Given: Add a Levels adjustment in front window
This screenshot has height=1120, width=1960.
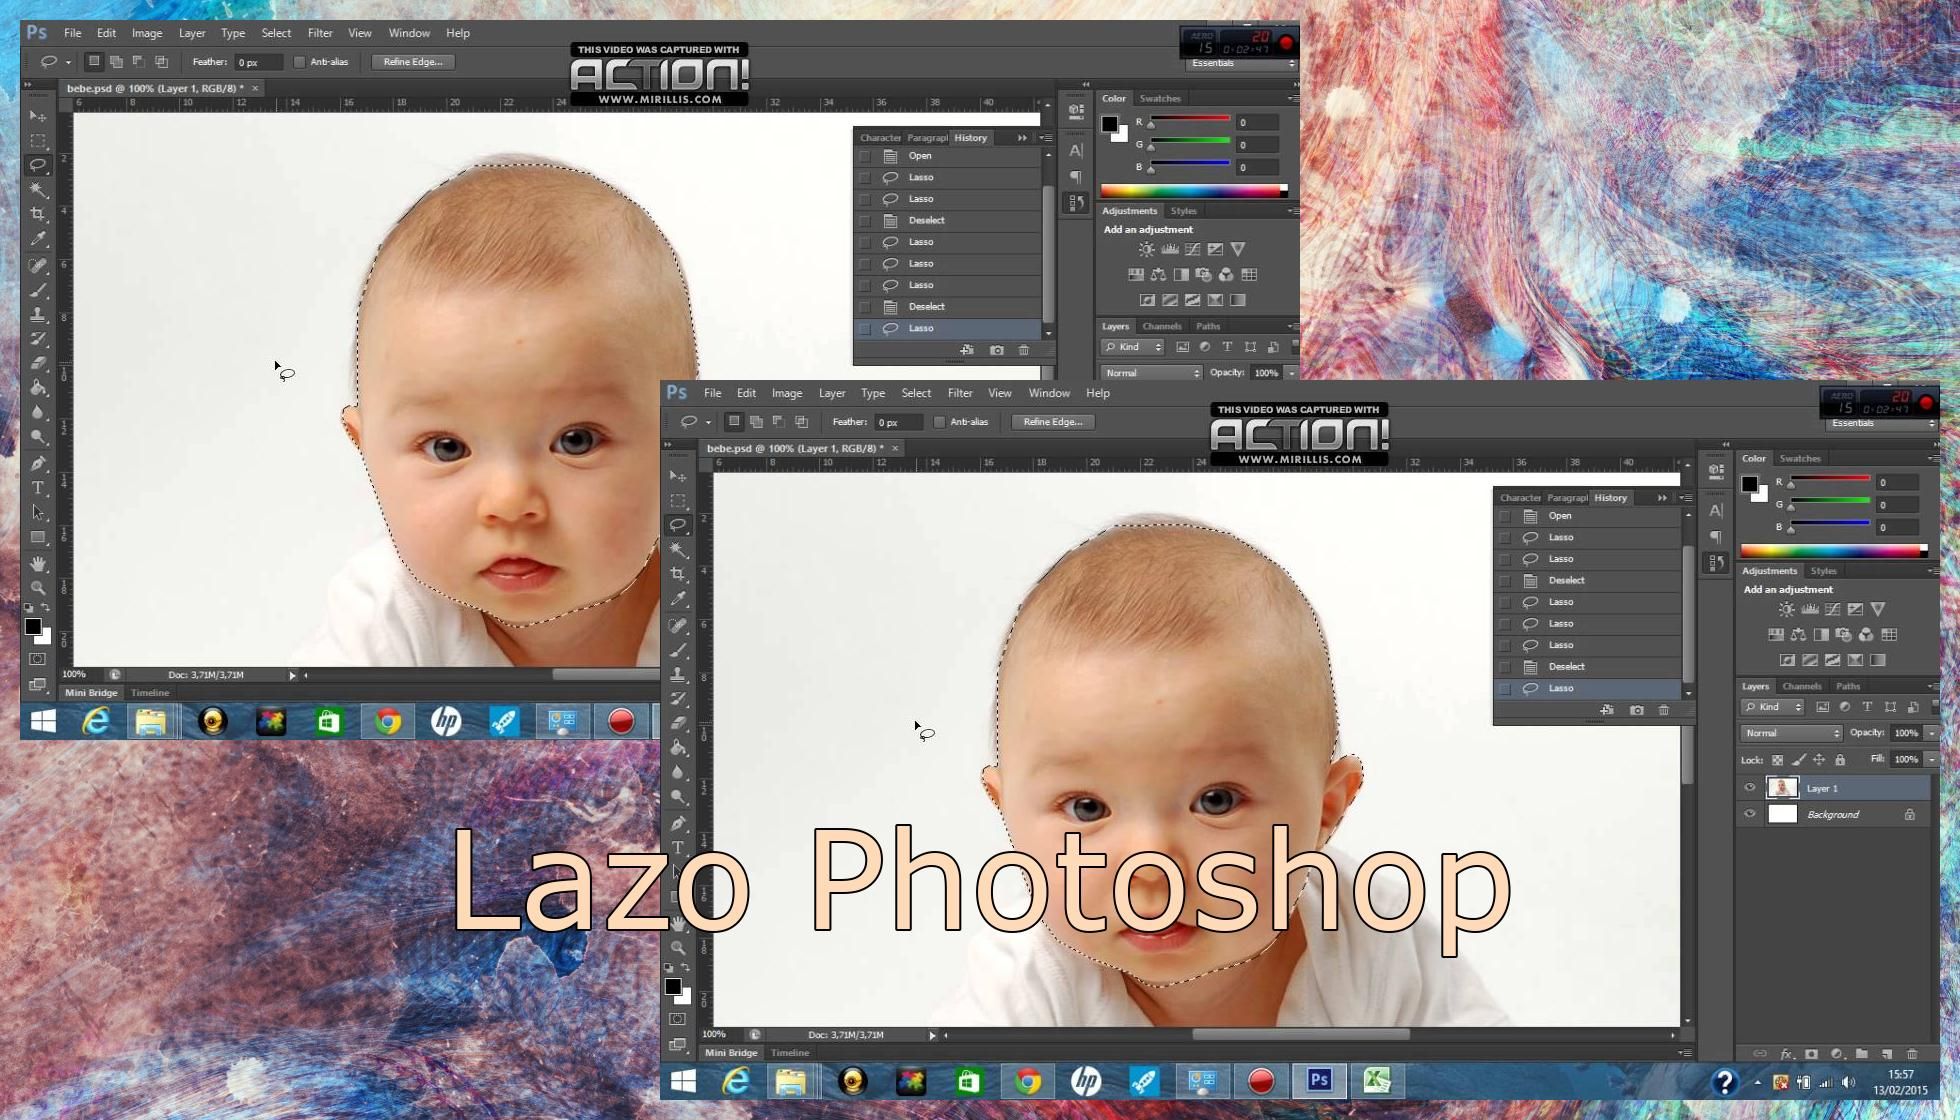Looking at the screenshot, I should (x=1810, y=609).
